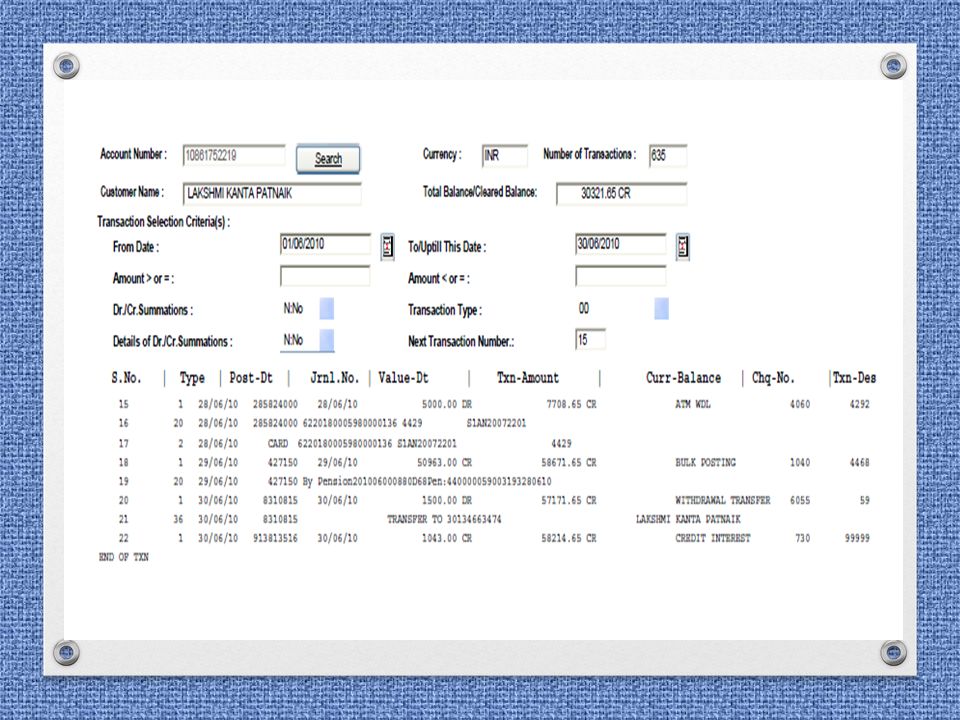Click the END OF TXN marker text
Image resolution: width=960 pixels, height=720 pixels.
click(x=124, y=557)
